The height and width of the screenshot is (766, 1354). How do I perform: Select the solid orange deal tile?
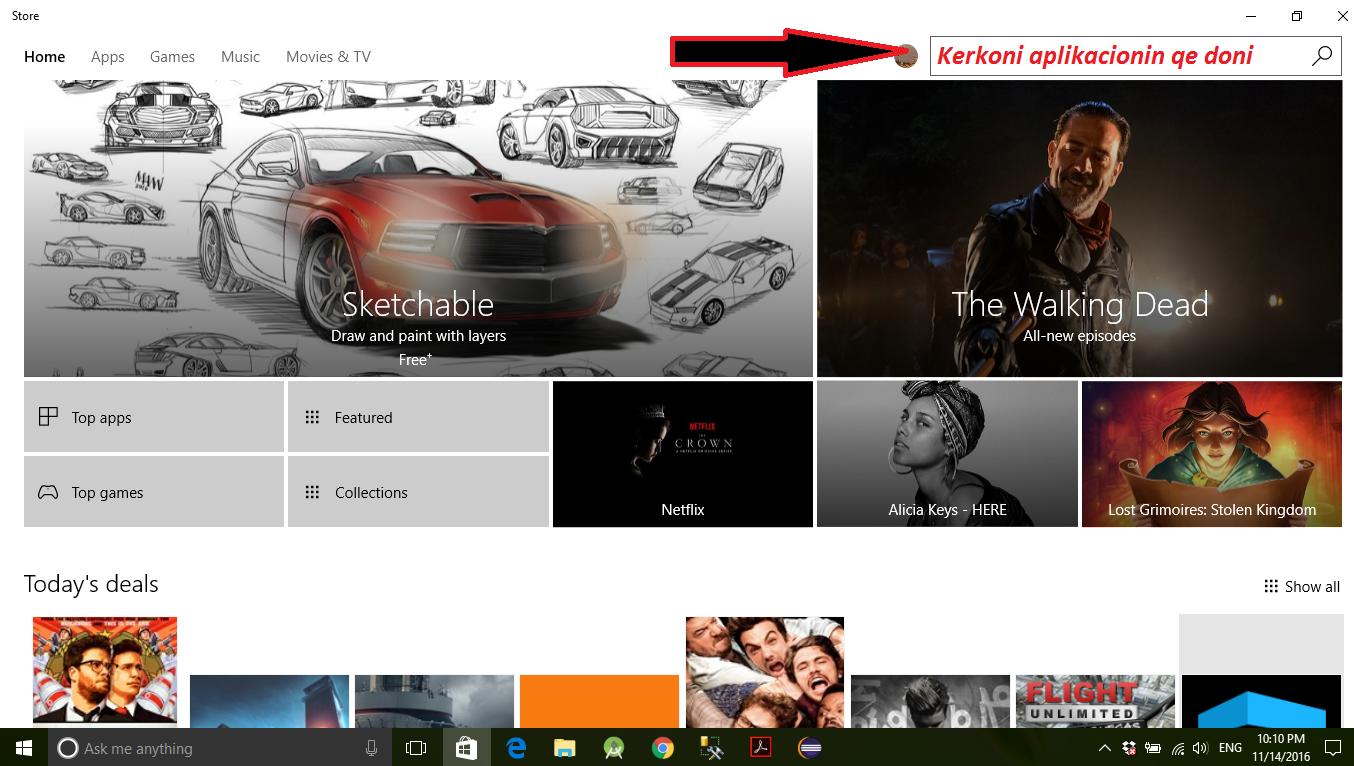(x=599, y=701)
